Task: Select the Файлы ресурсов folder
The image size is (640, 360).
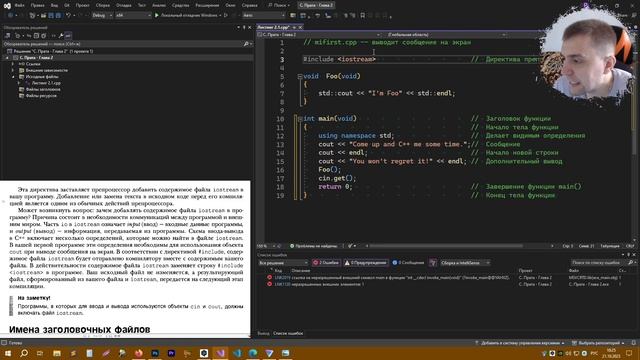Action: click(41, 96)
